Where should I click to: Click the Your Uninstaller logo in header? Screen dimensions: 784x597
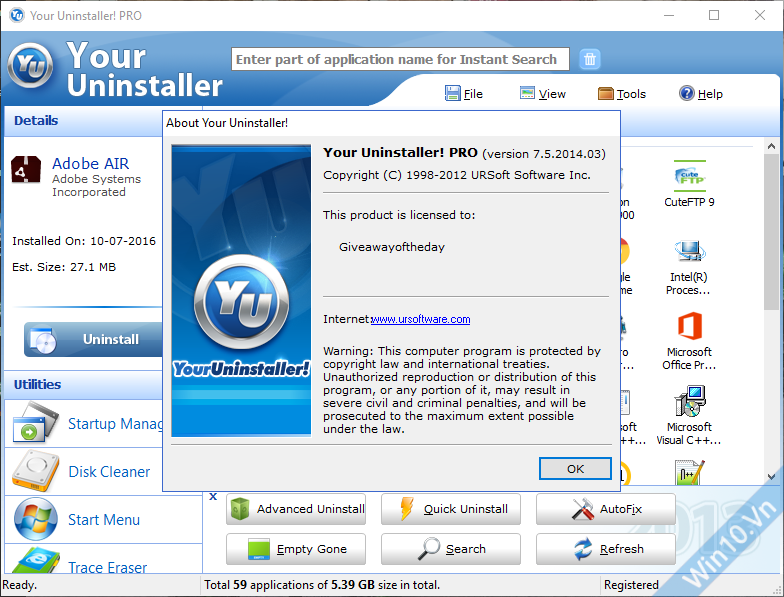[x=30, y=65]
